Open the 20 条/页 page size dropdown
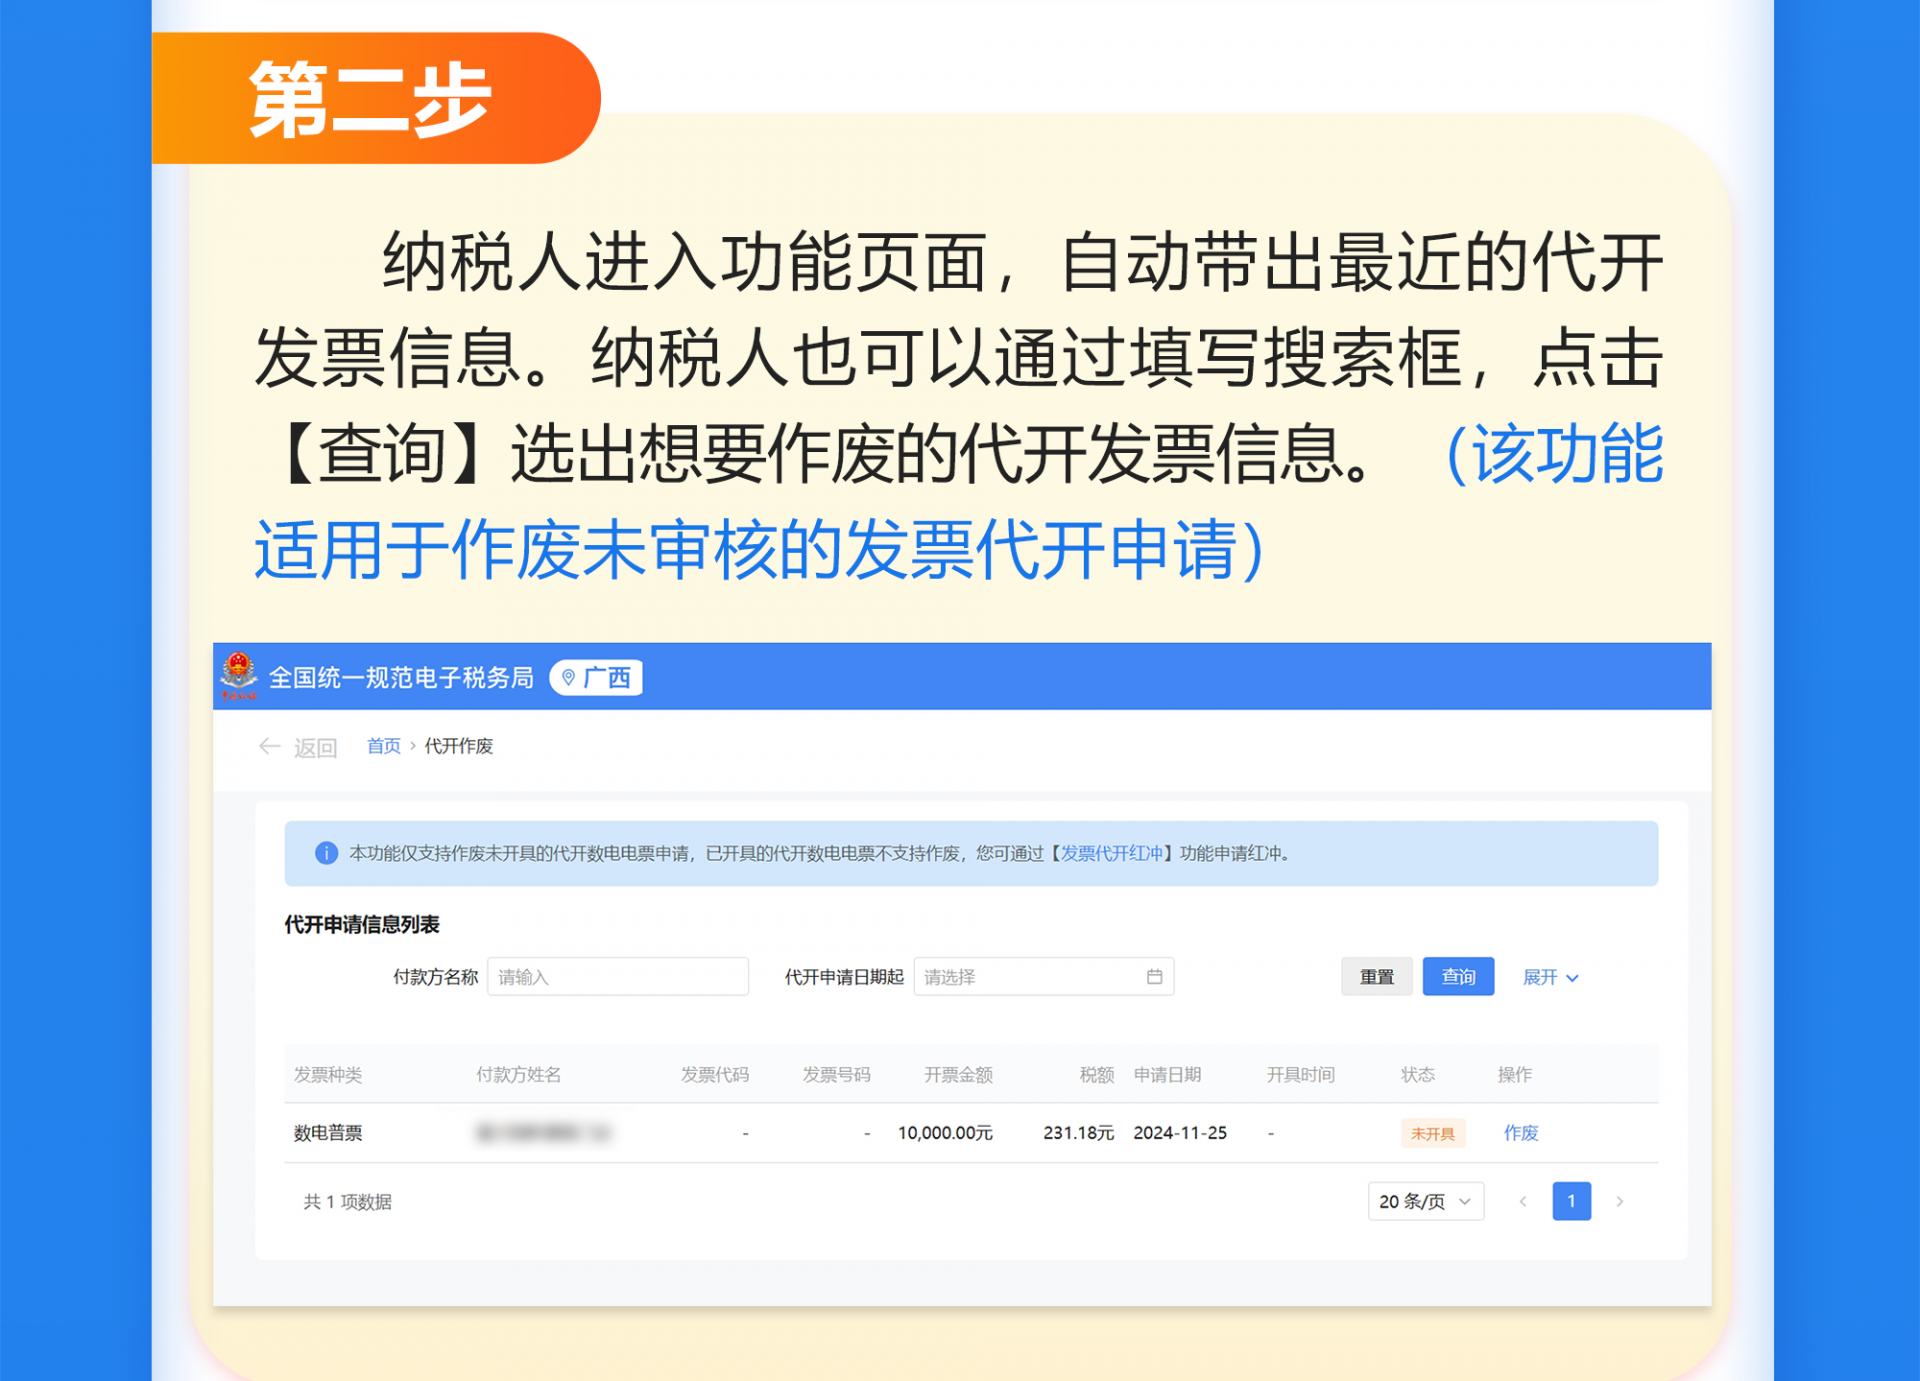 [1425, 1201]
